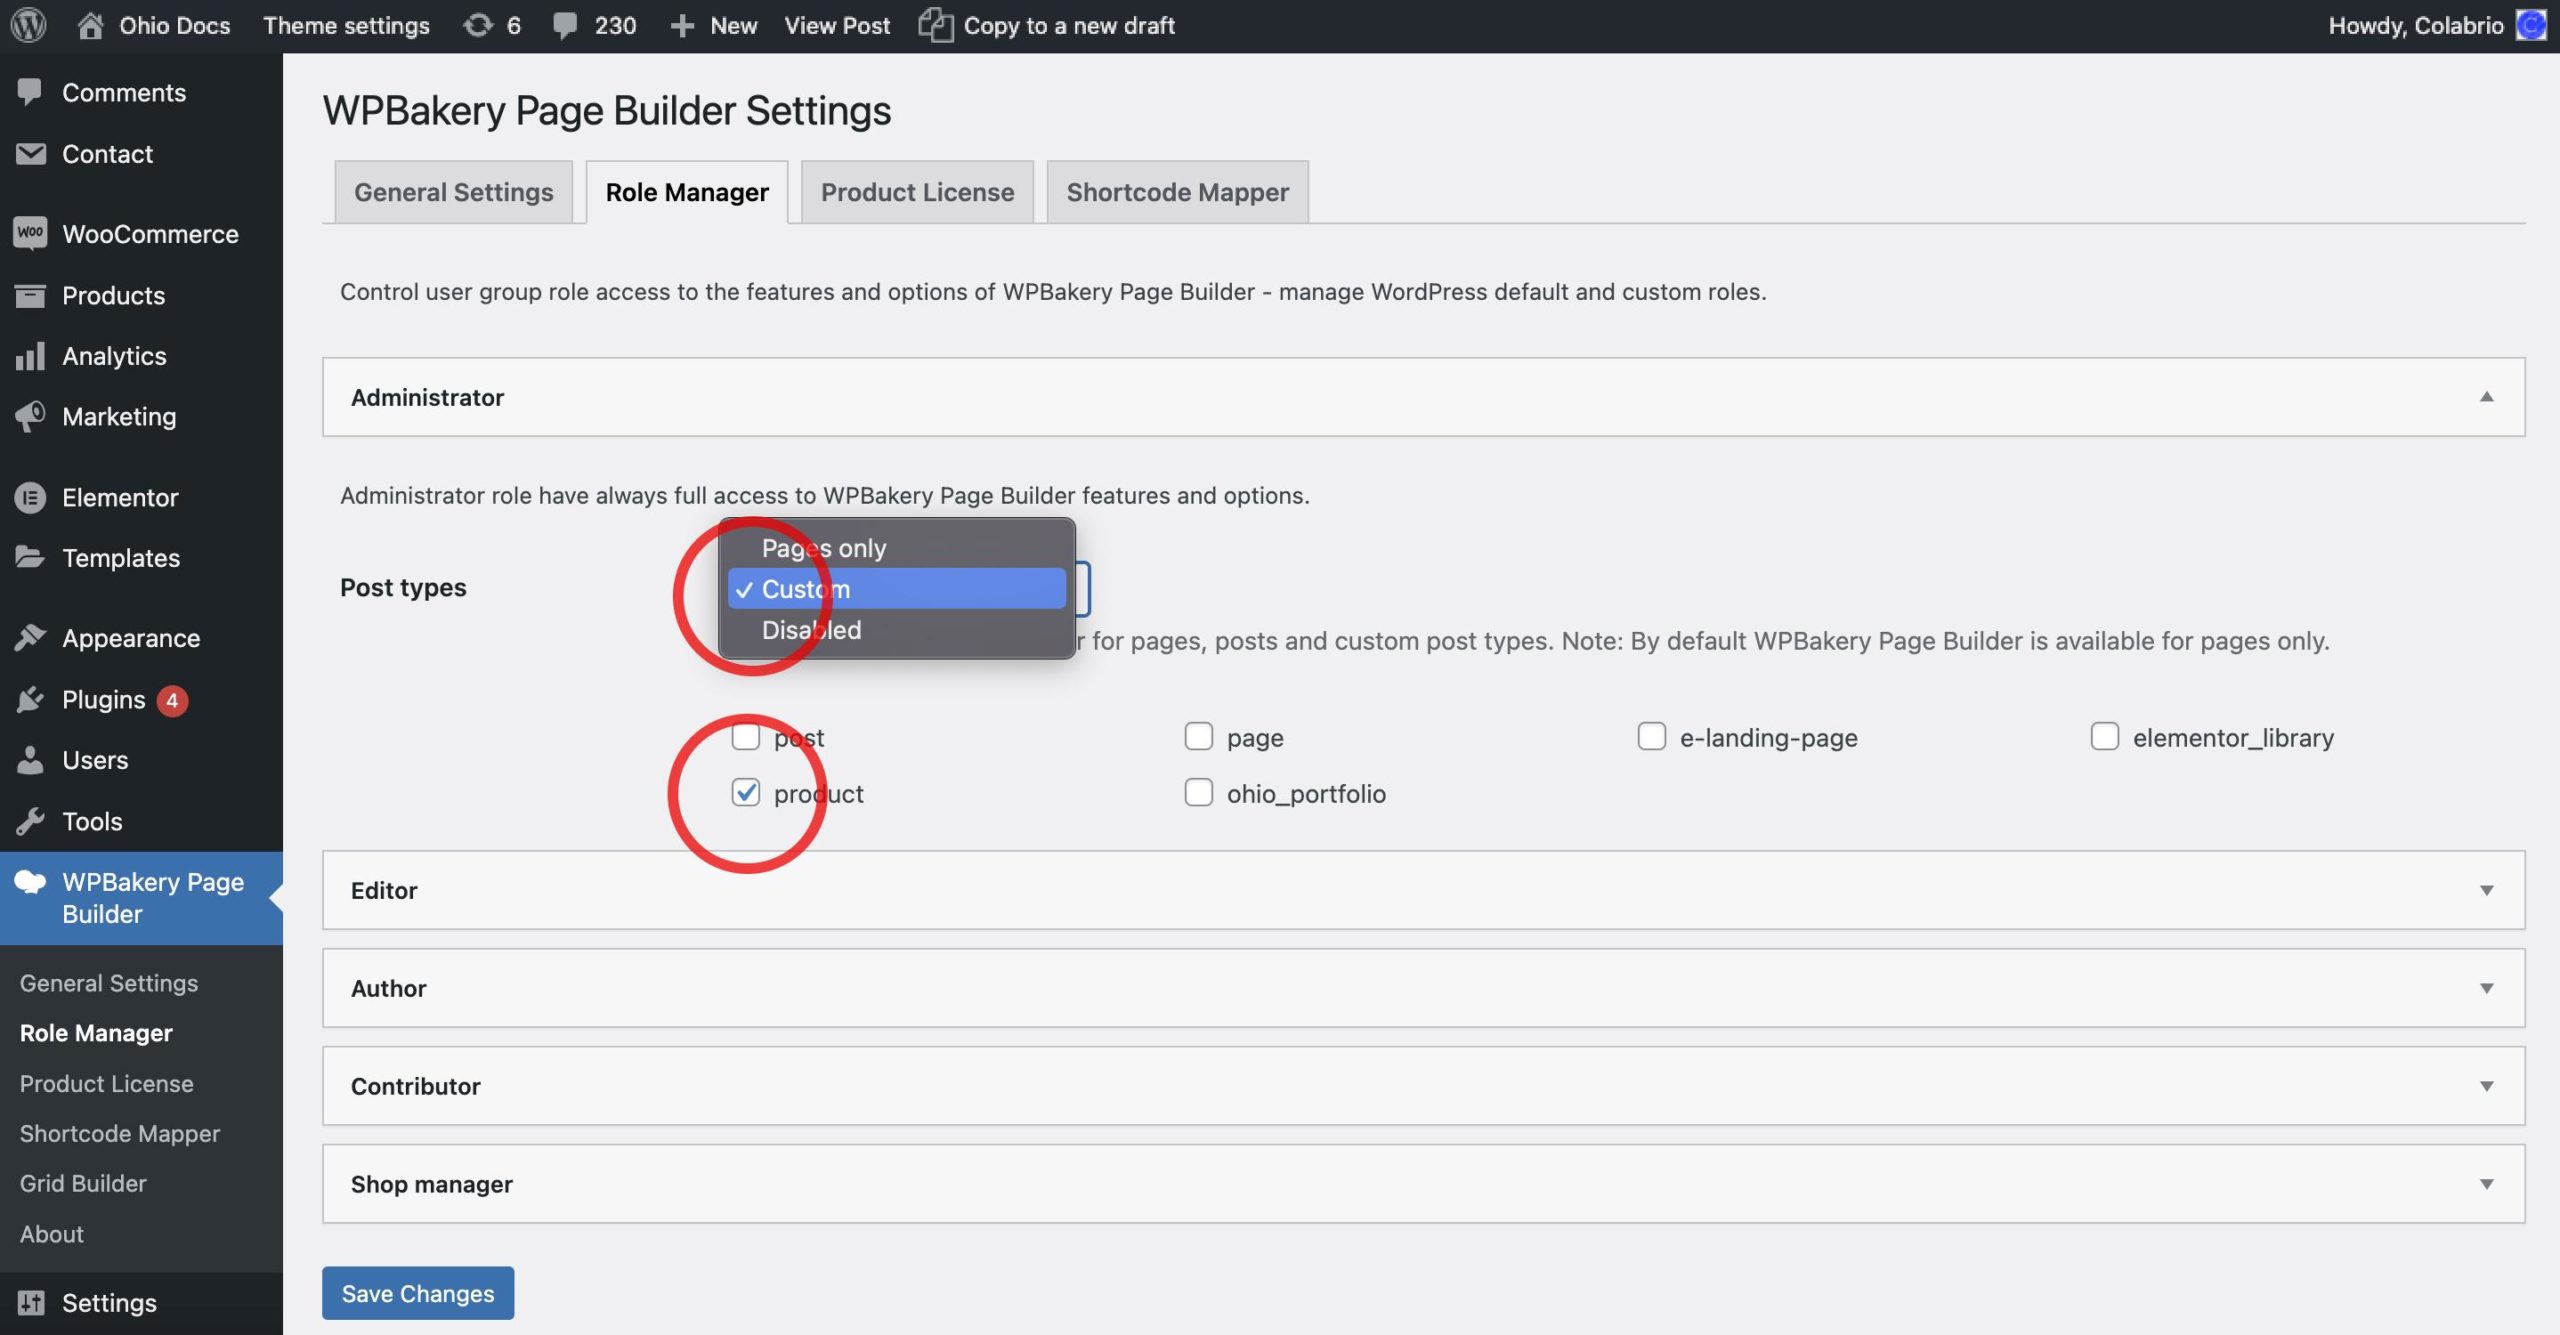
Task: Open the WordPress logo menu
Action: [x=28, y=25]
